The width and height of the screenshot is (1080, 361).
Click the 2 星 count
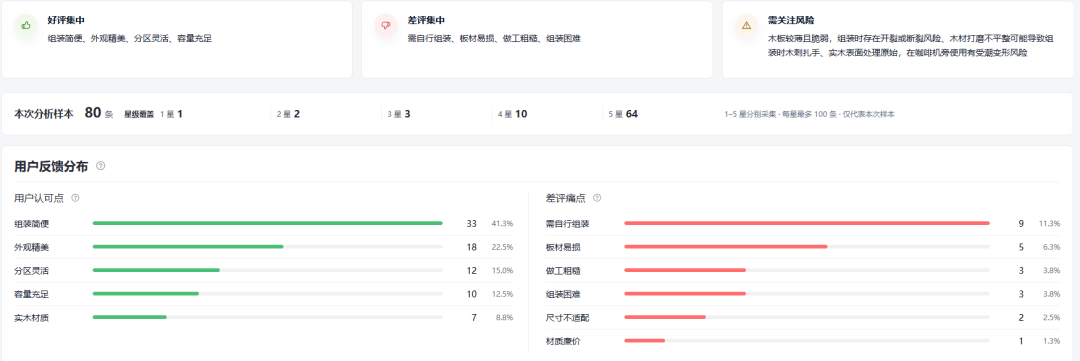click(288, 114)
